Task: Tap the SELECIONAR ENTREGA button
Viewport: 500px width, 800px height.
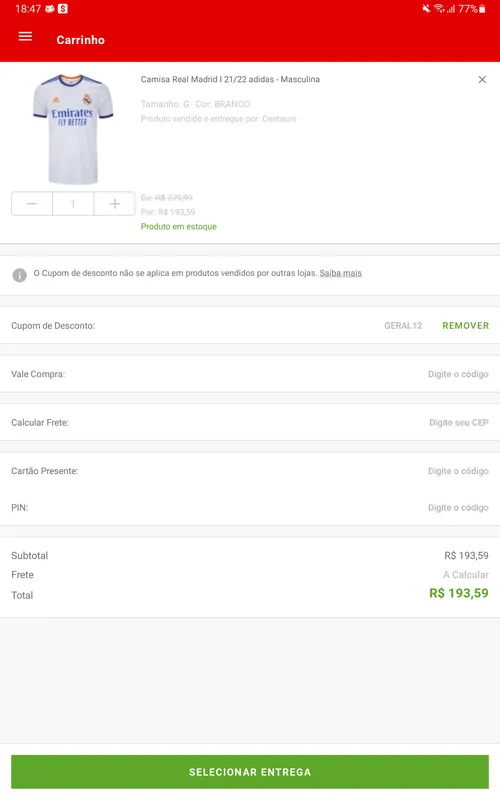Action: (250, 772)
